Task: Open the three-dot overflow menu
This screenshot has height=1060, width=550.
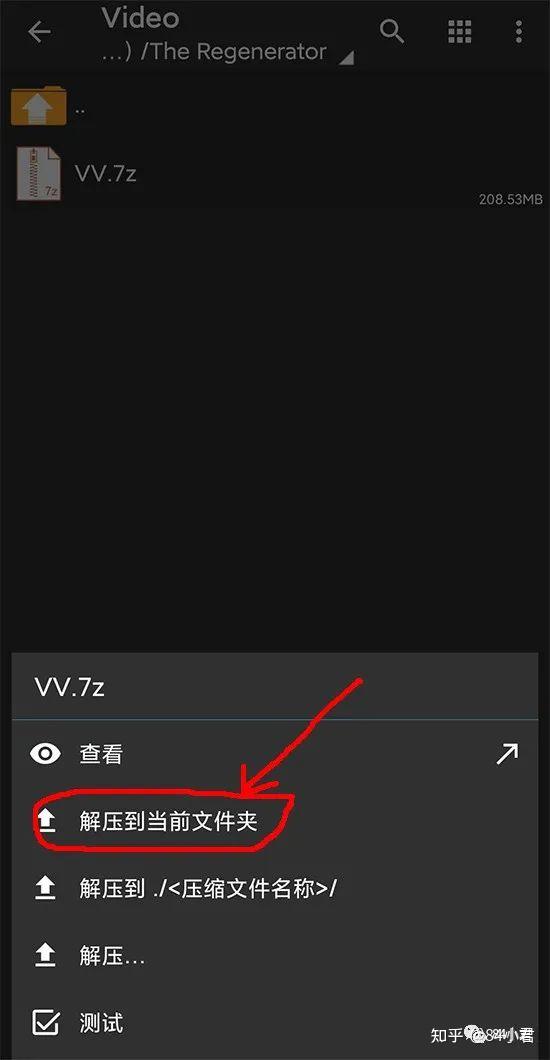Action: [x=518, y=32]
